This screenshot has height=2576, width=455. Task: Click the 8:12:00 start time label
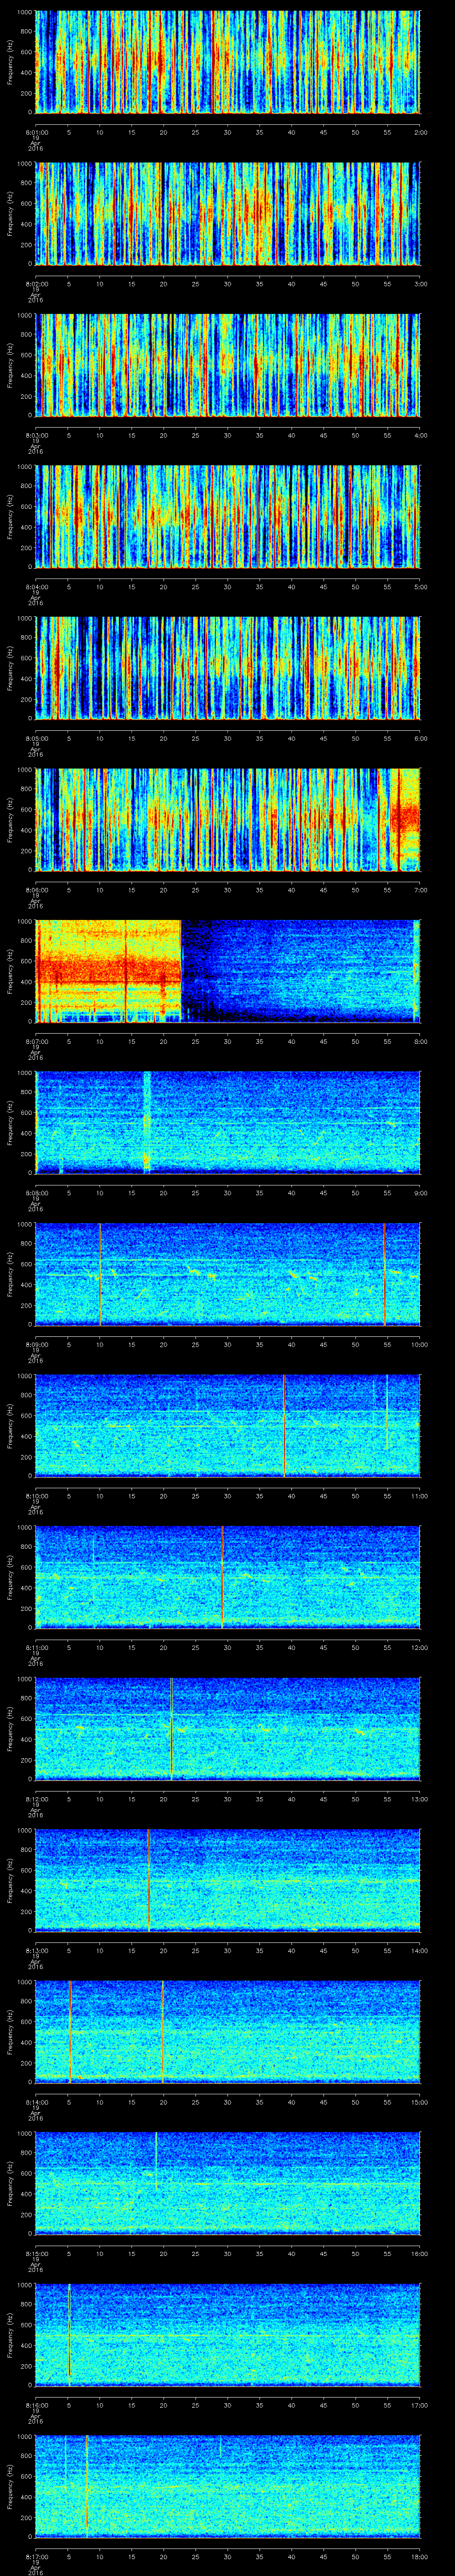pos(36,1798)
